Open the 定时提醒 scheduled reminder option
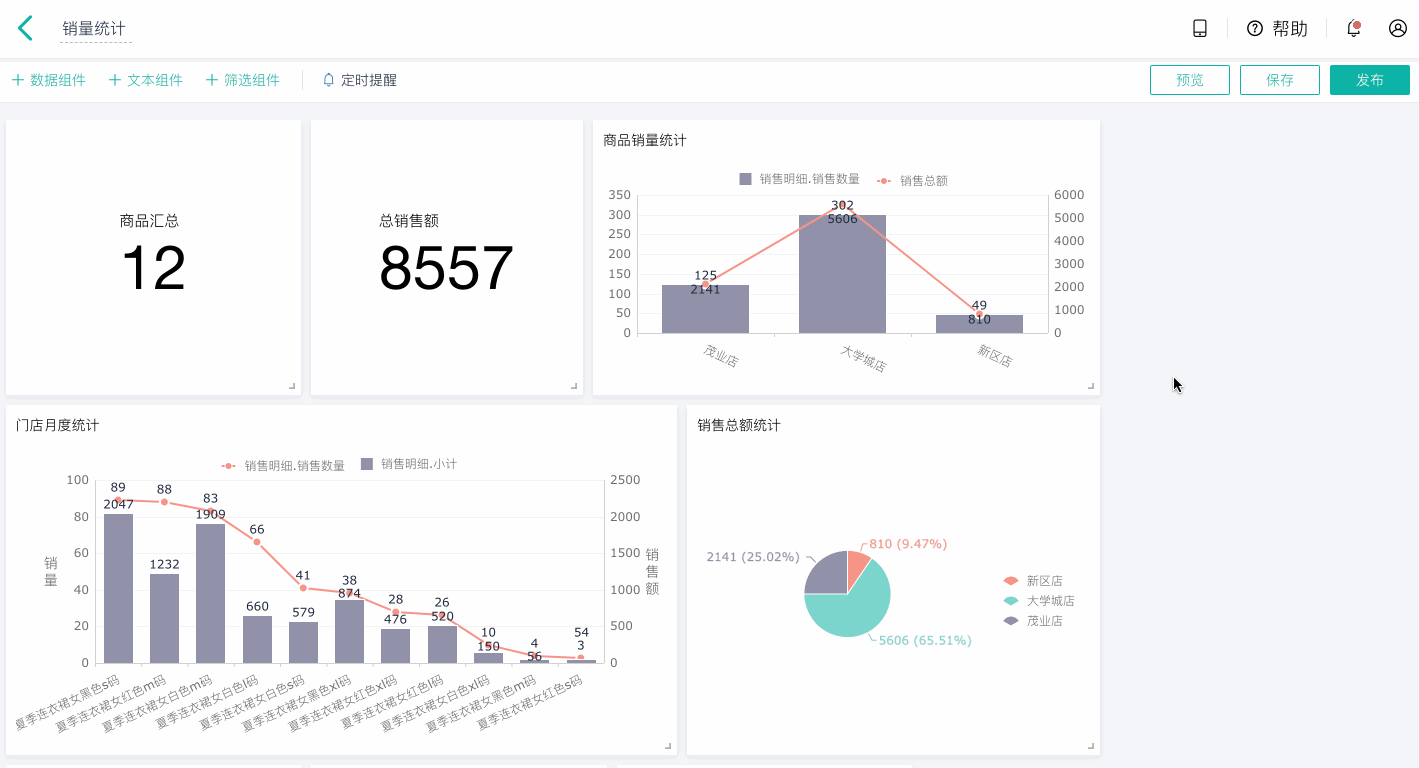This screenshot has width=1419, height=768. click(368, 79)
